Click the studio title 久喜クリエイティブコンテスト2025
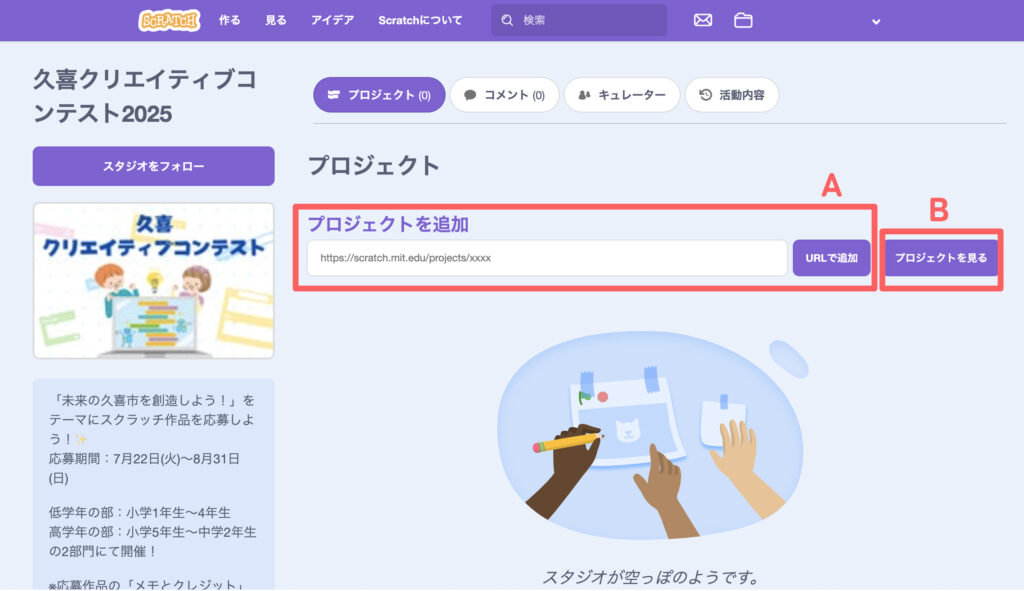Screen dimensions: 1024x591 (x=145, y=96)
